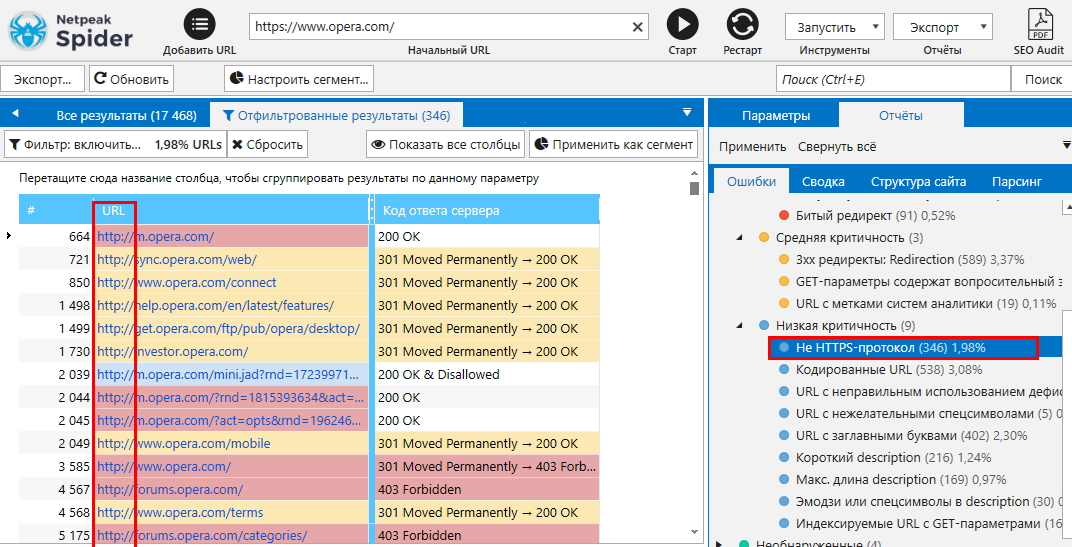
Task: Click Показать все столбцы button
Action: (x=446, y=144)
